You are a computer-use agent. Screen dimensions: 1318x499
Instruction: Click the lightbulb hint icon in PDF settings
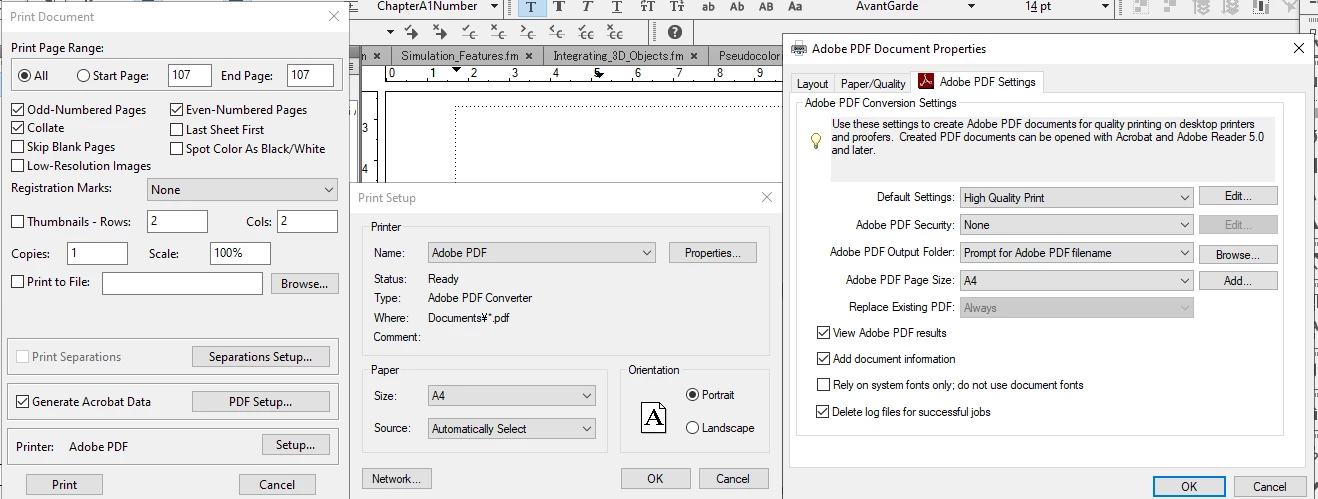(x=816, y=141)
